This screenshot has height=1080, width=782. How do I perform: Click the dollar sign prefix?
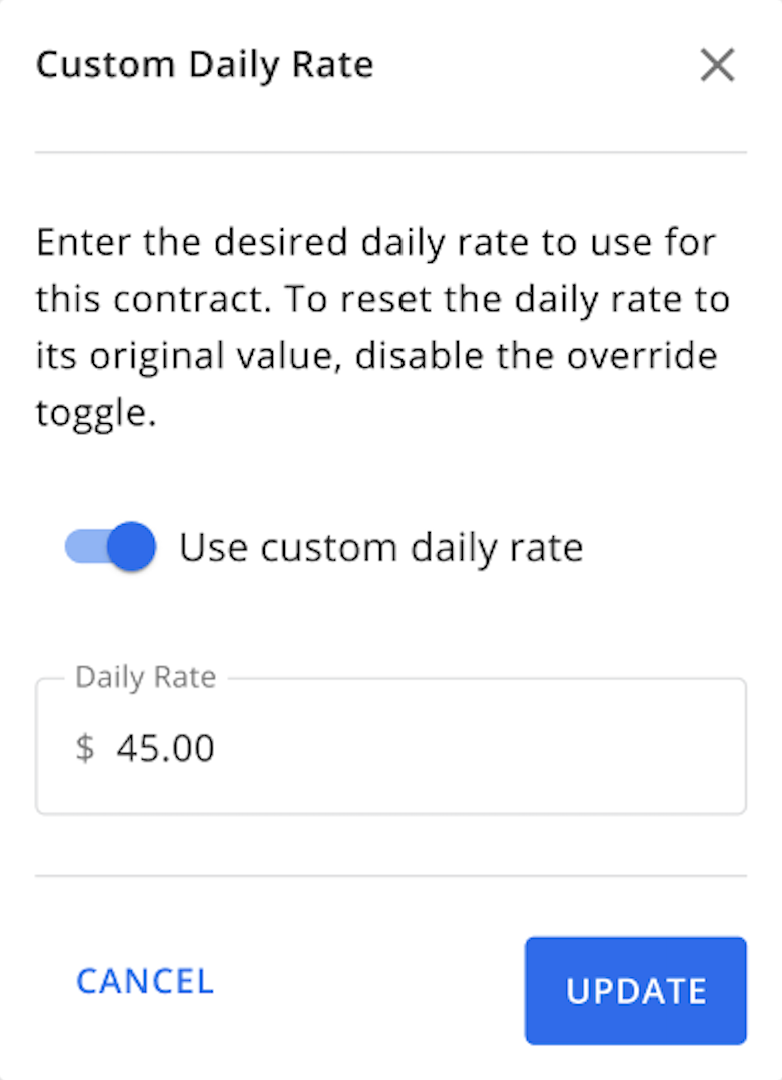point(85,748)
